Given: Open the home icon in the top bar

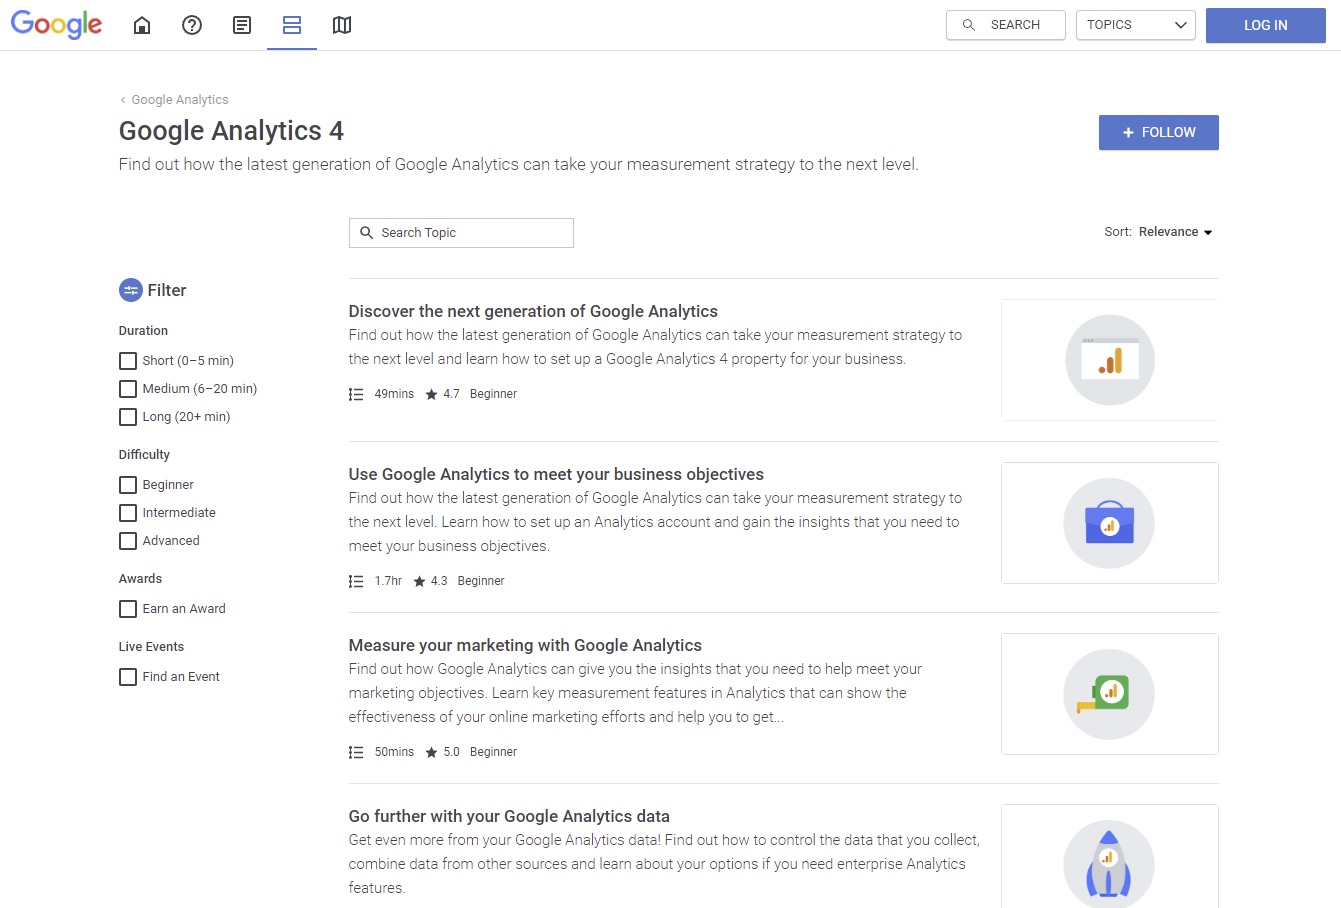Looking at the screenshot, I should click(x=142, y=25).
